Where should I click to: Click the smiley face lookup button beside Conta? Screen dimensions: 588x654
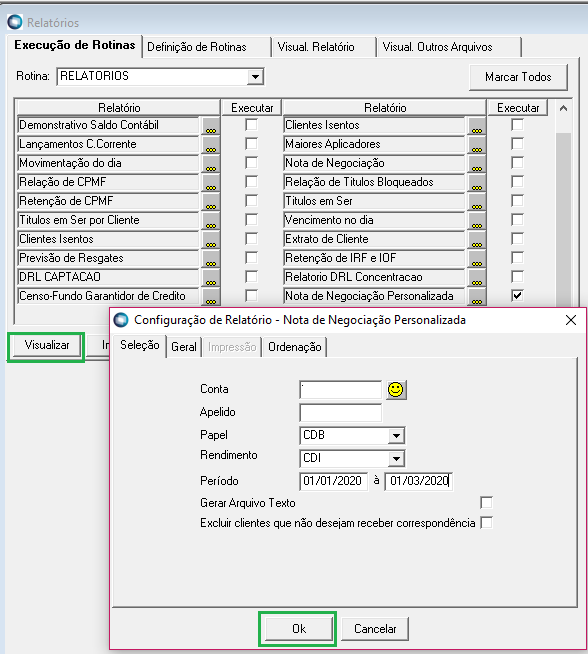[x=396, y=390]
